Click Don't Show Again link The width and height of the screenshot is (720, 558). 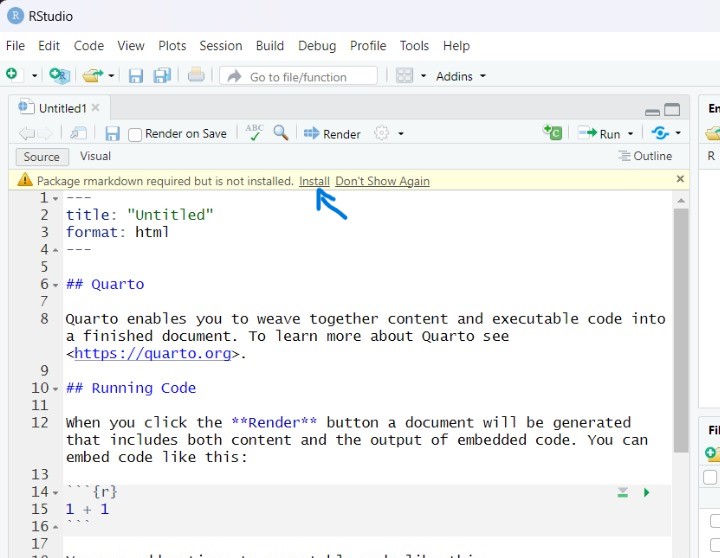point(382,181)
